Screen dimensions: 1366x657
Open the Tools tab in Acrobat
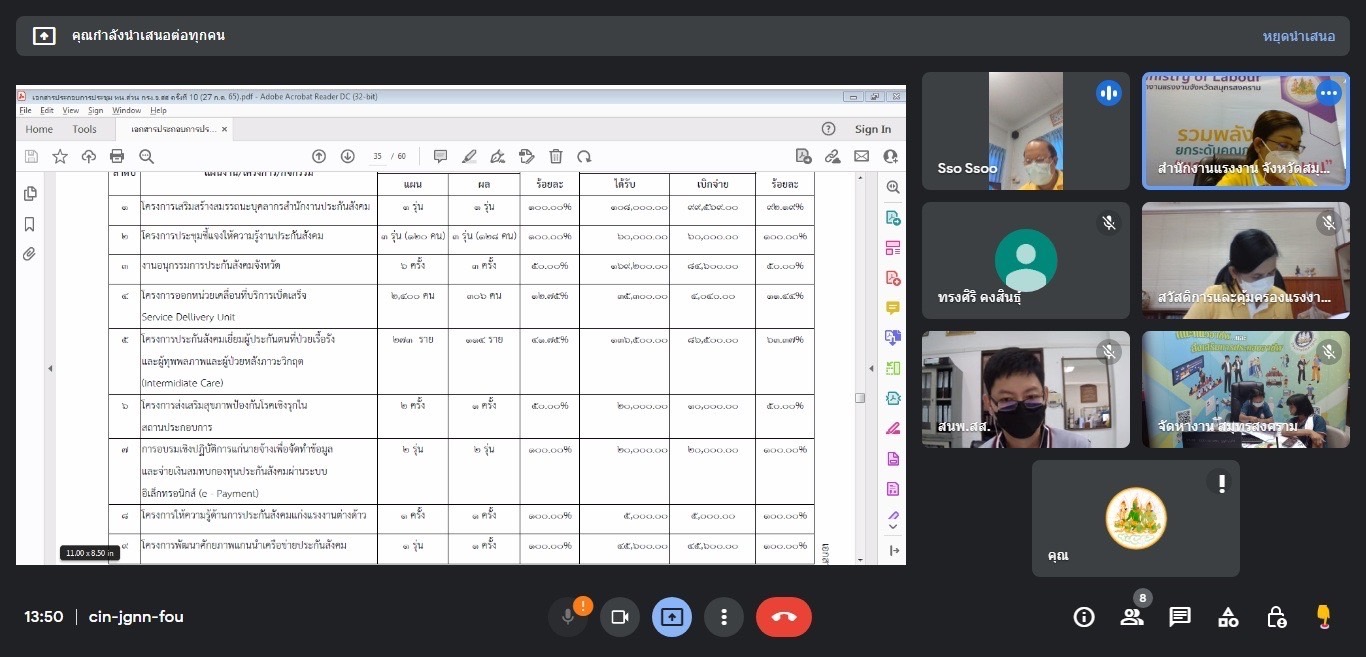point(85,129)
